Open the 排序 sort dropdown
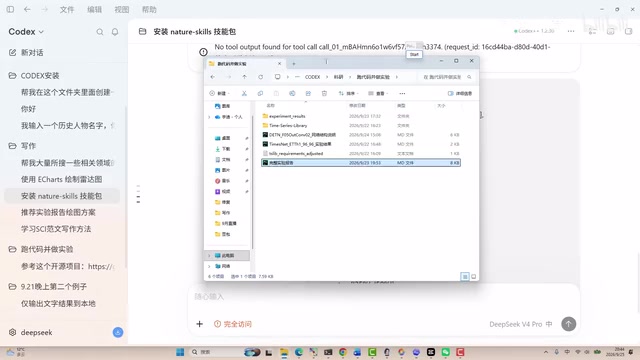The height and width of the screenshot is (360, 640). [x=348, y=93]
